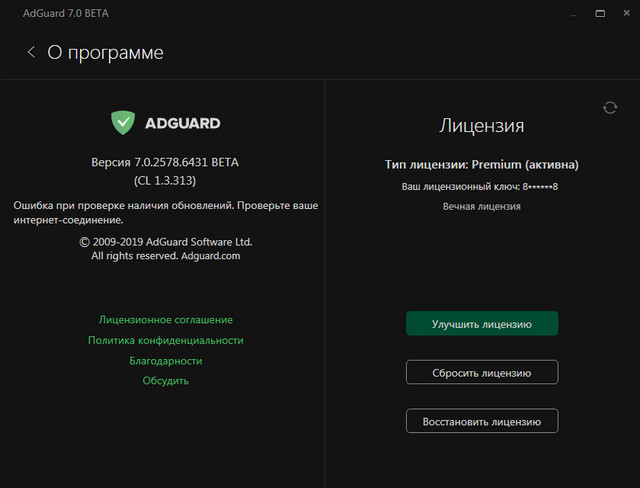The image size is (640, 488).
Task: Click the green AdGuard shield logo
Action: 123,123
